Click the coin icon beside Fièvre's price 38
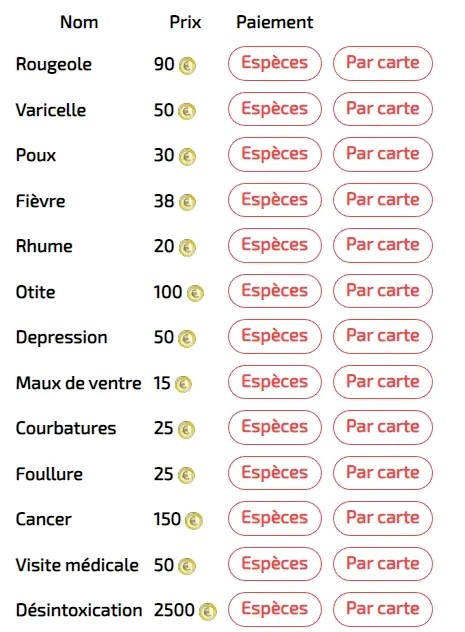The width and height of the screenshot is (465, 632). (x=187, y=202)
